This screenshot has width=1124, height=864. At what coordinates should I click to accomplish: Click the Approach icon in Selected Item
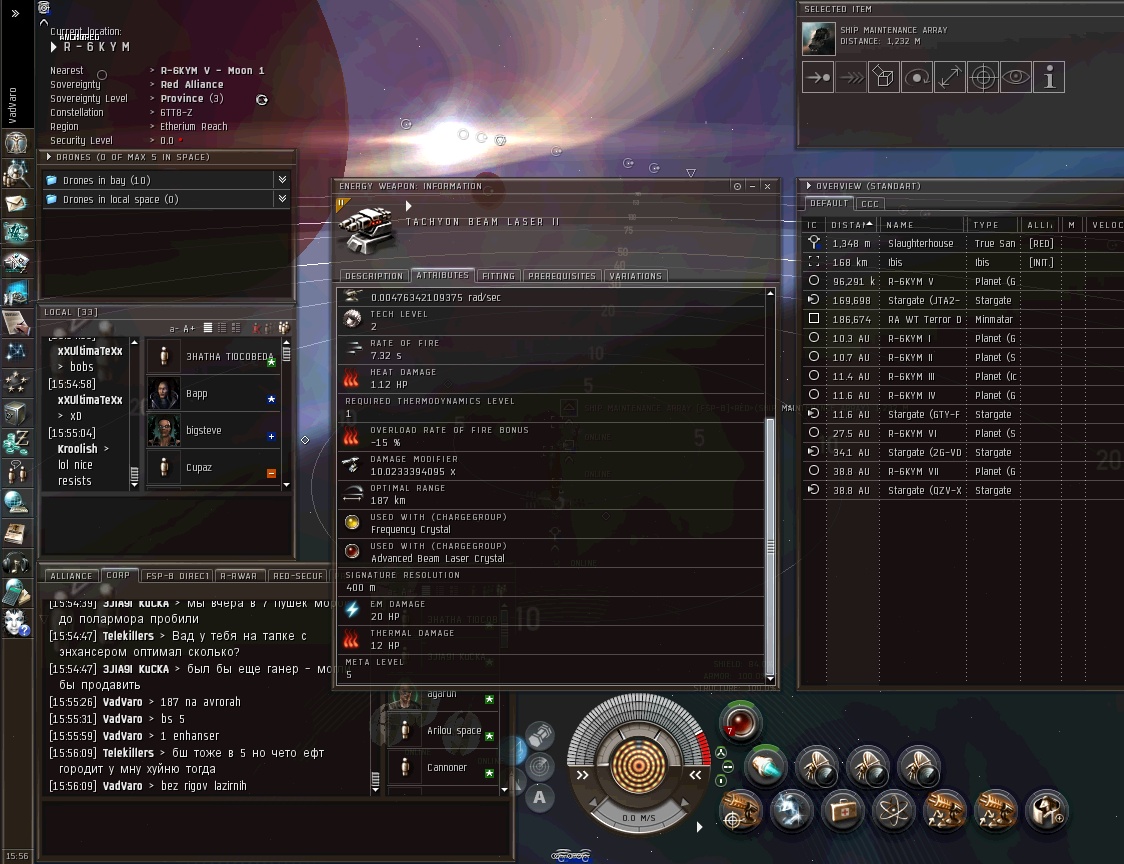pyautogui.click(x=818, y=77)
